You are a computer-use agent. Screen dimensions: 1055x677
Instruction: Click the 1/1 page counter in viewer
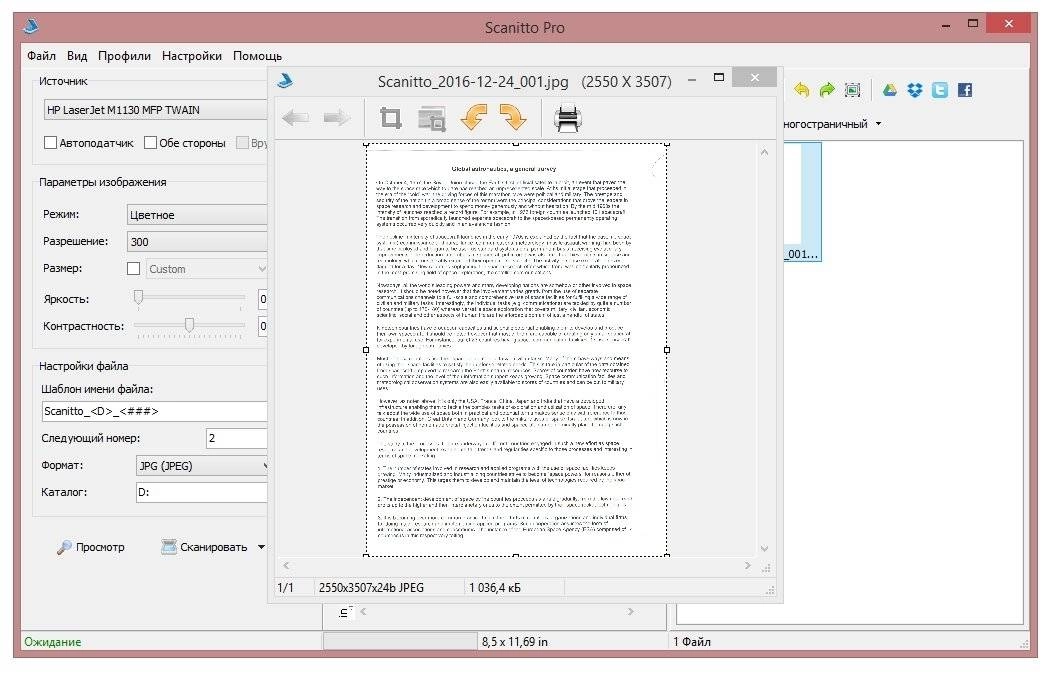(x=285, y=587)
